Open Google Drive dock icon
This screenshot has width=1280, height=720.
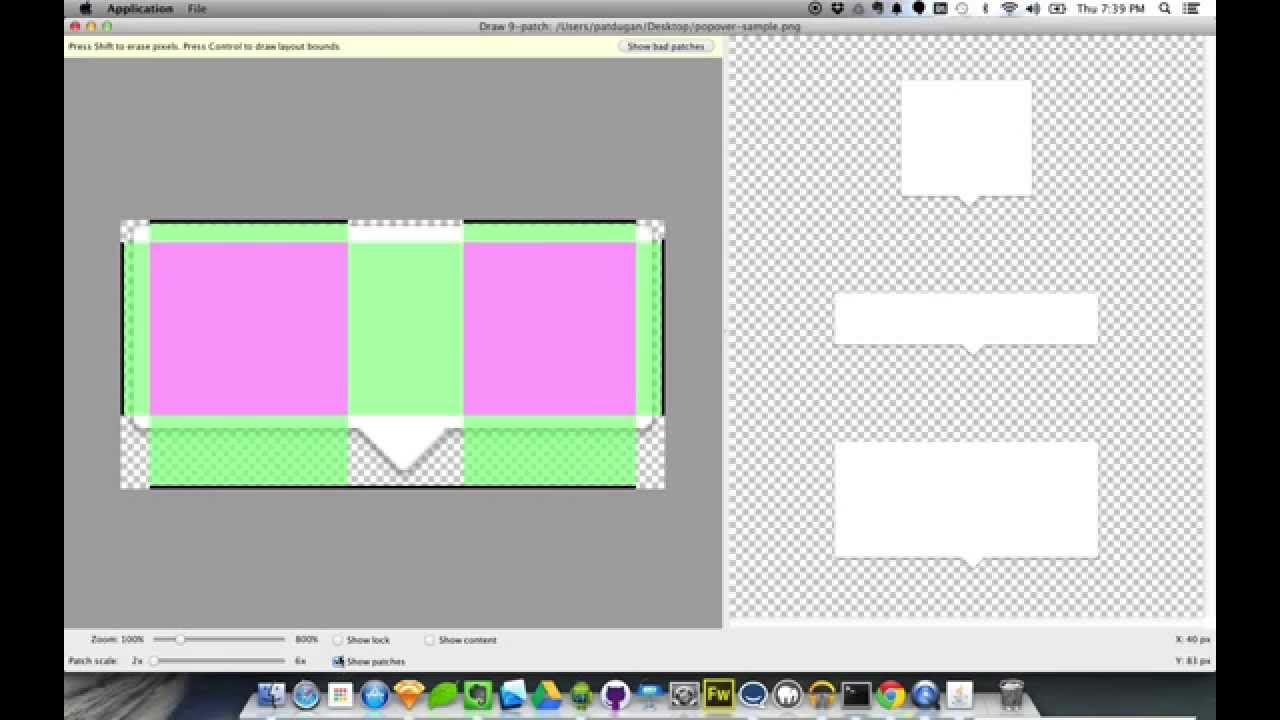coord(546,694)
